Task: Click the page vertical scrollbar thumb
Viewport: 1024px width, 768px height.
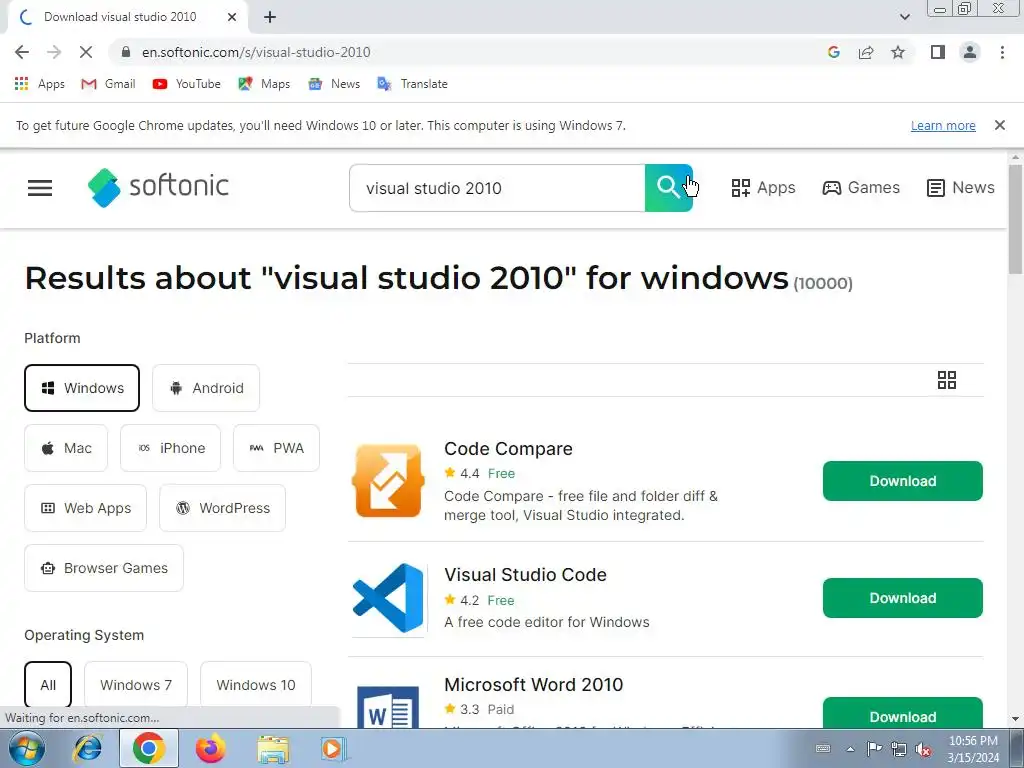Action: tap(1016, 220)
